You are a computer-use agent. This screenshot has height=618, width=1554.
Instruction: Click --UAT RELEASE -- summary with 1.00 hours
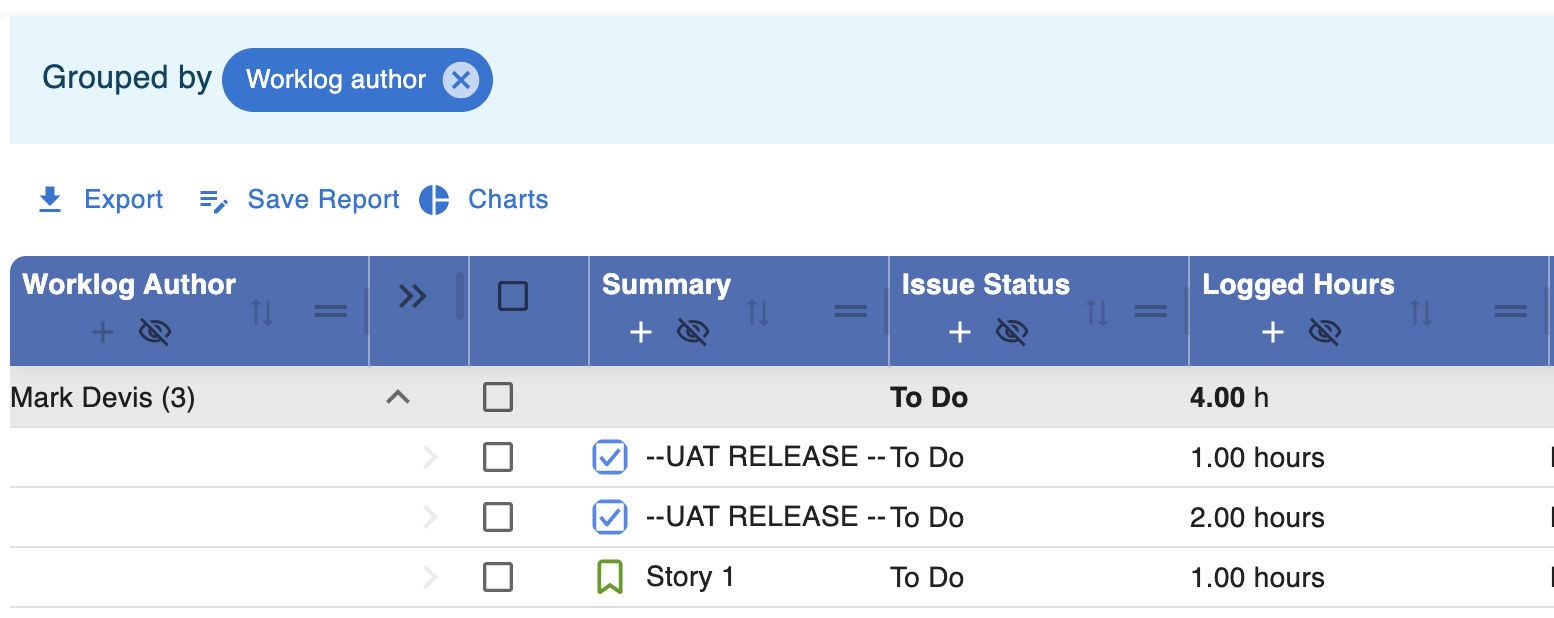[x=766, y=457]
